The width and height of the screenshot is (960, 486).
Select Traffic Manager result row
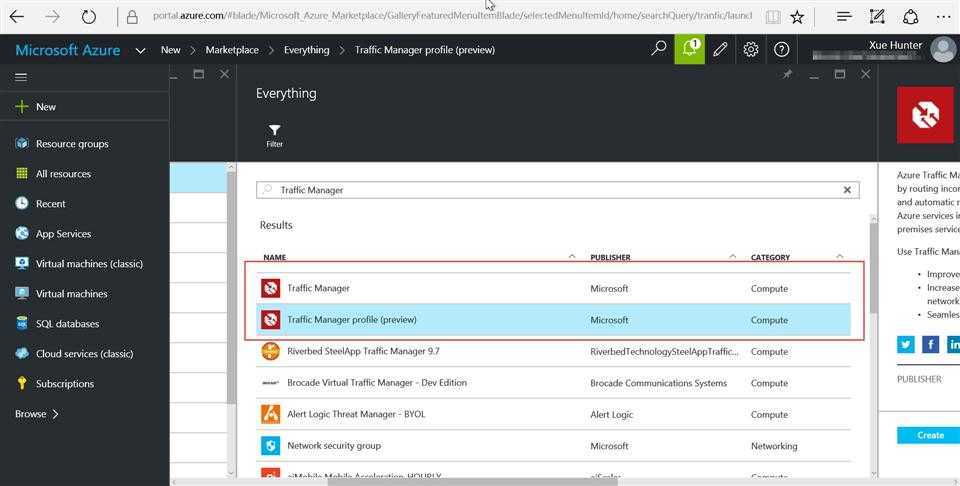[x=553, y=288]
